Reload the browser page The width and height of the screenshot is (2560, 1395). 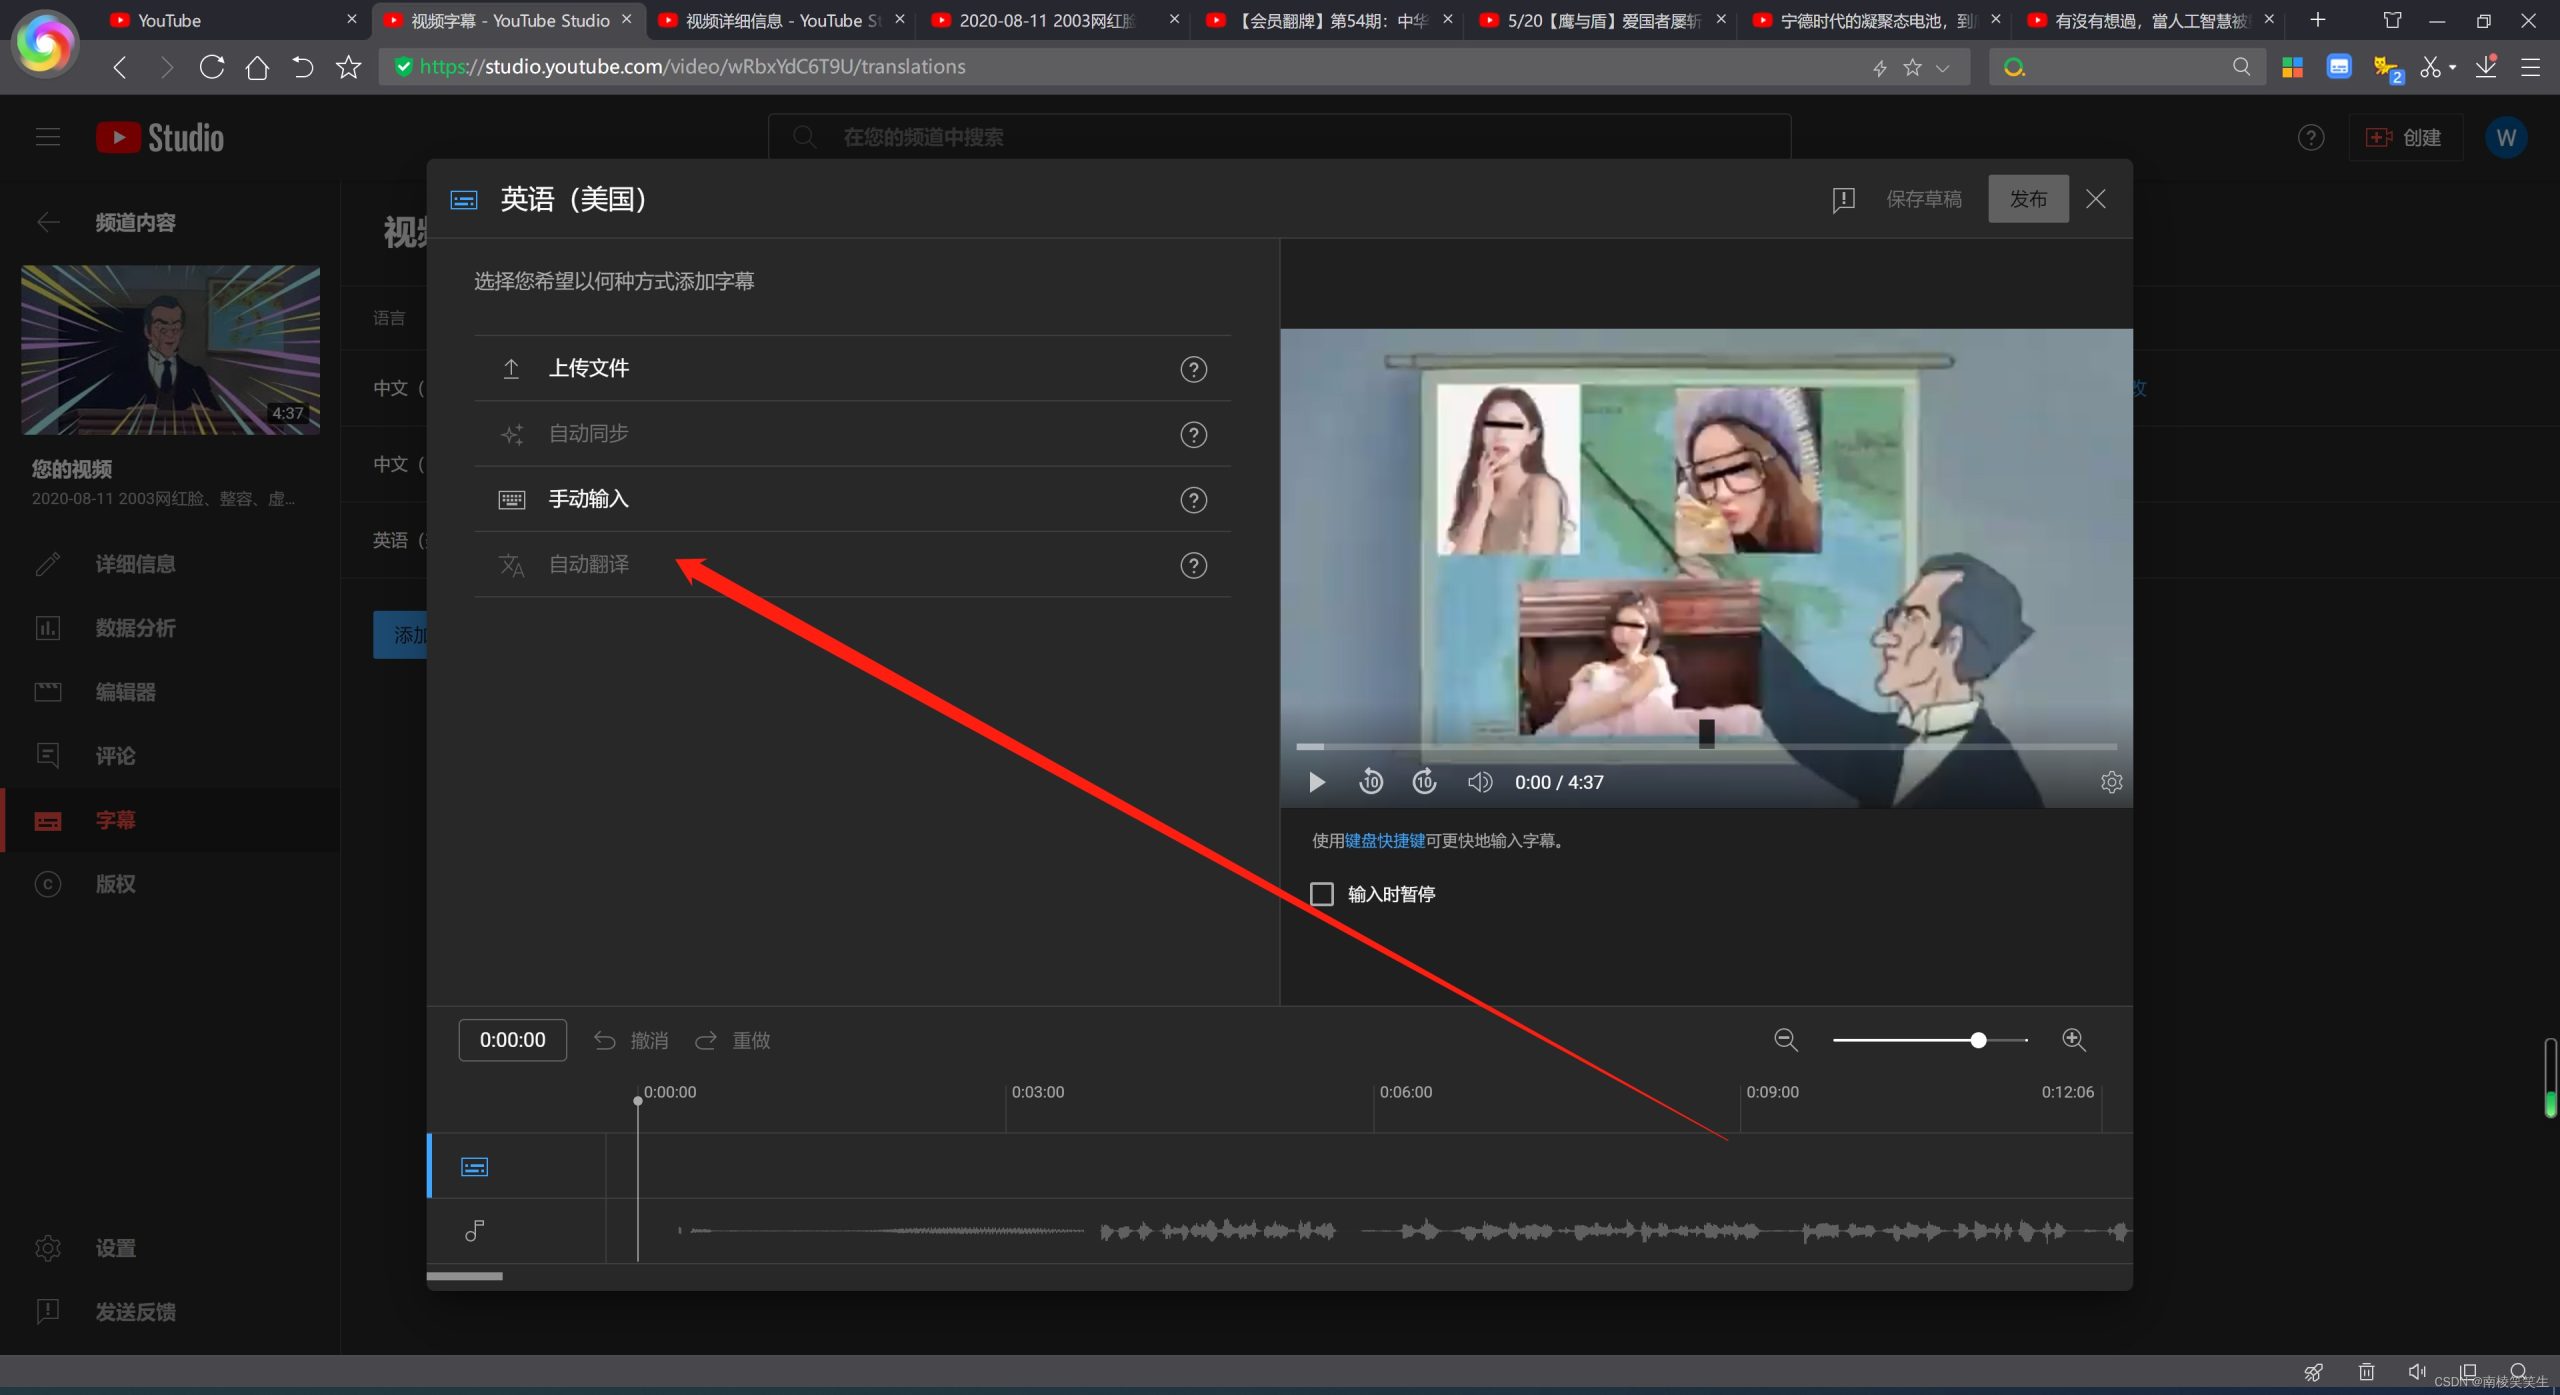click(x=212, y=67)
